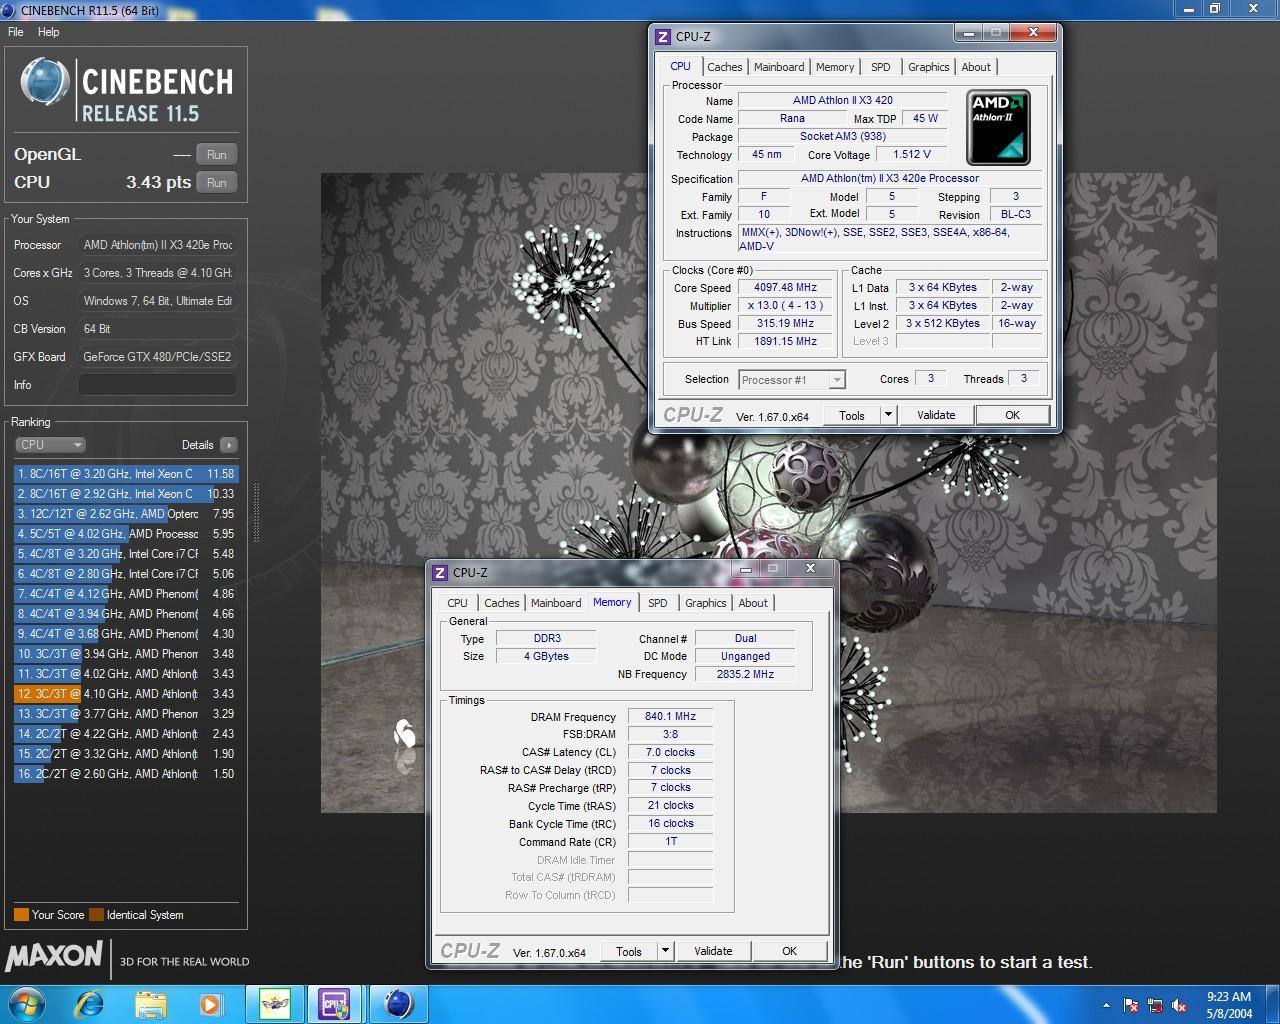Open Windows Explorer folder icon in taskbar

(151, 1003)
